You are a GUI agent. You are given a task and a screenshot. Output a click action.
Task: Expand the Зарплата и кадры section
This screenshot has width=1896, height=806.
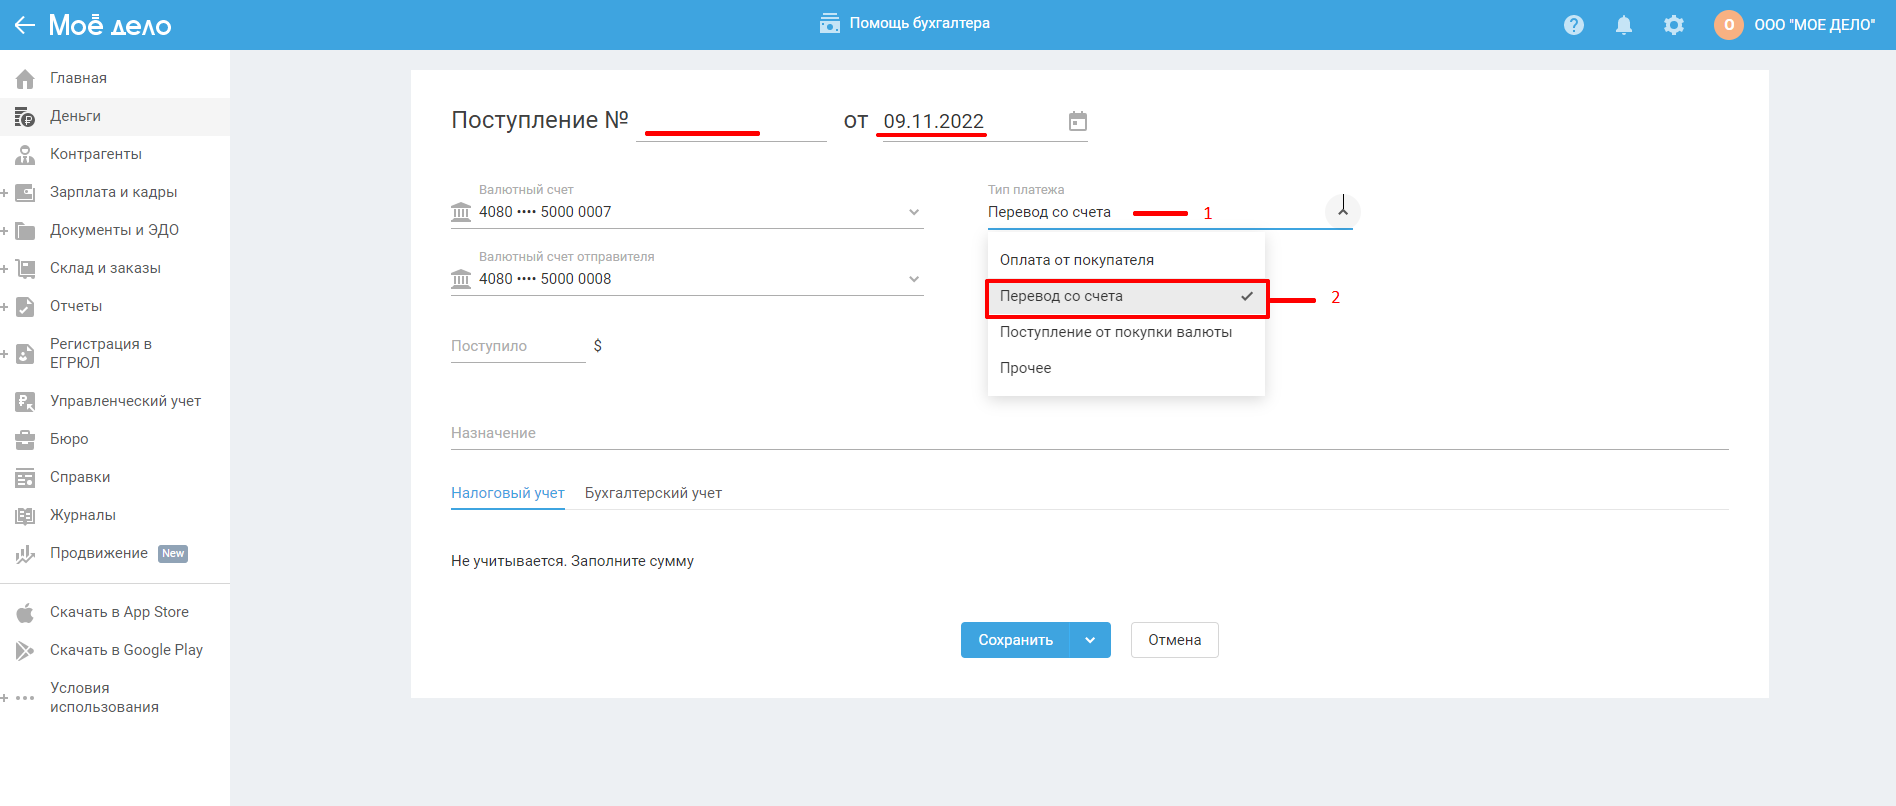5,192
